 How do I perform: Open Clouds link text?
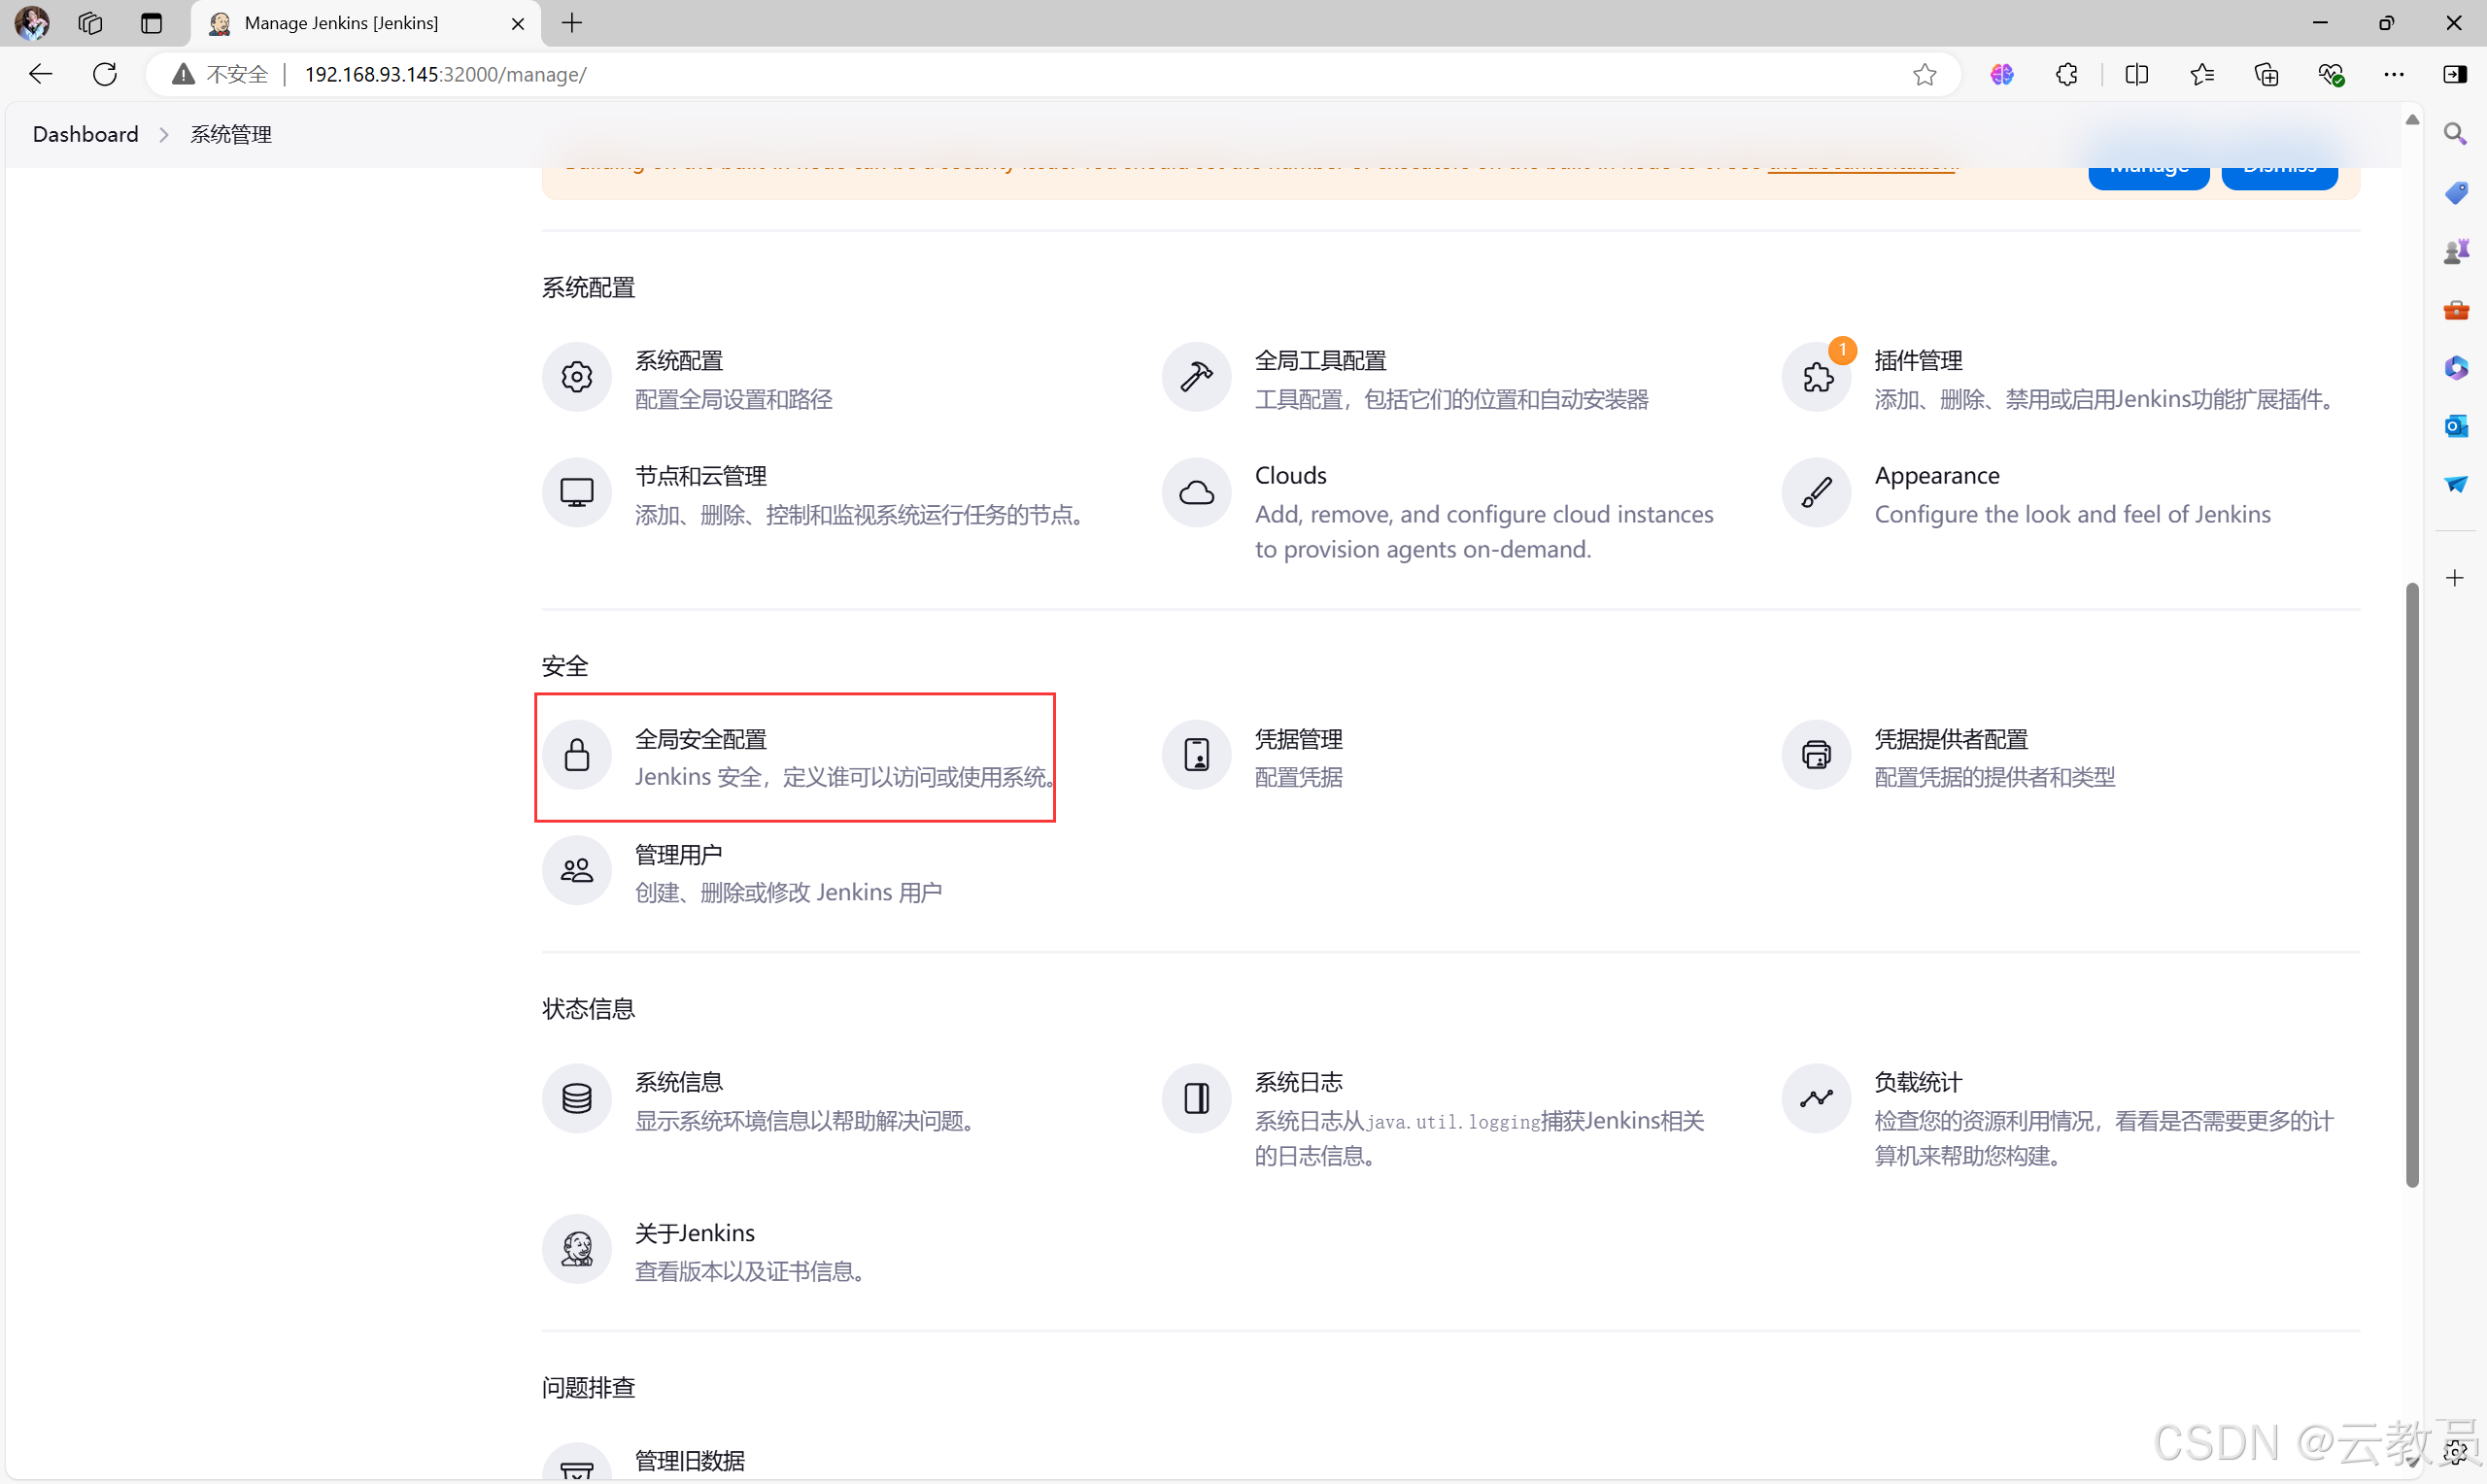1290,475
